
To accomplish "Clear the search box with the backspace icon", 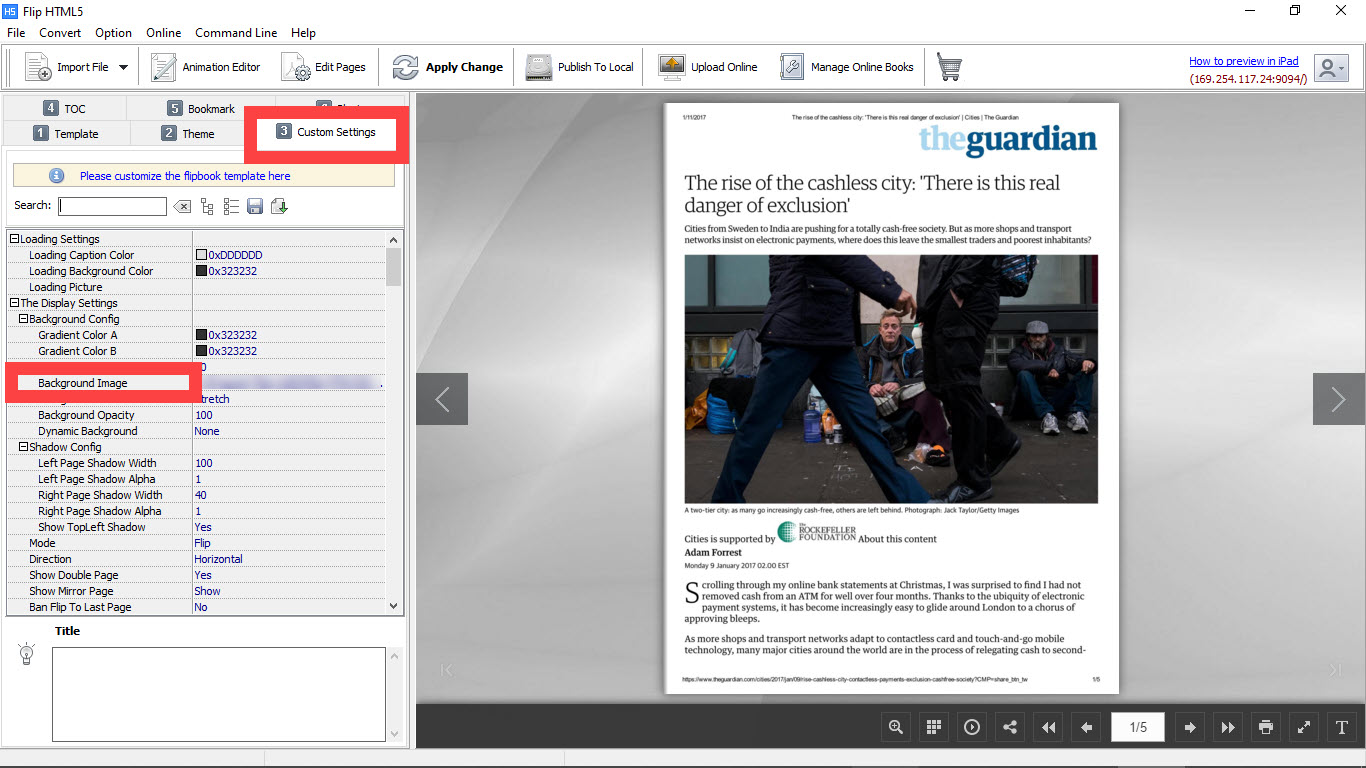I will (x=182, y=206).
